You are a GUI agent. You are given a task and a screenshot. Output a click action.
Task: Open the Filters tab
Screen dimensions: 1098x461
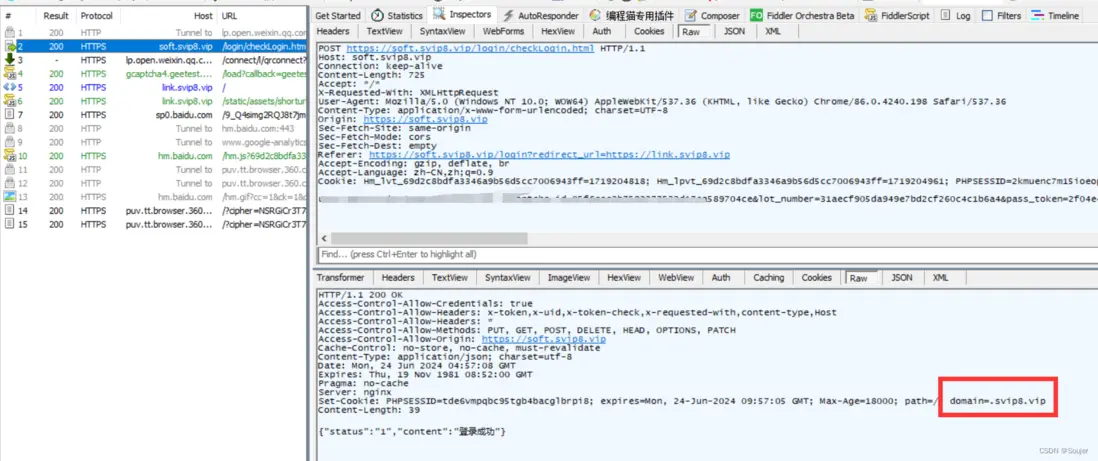coord(1001,15)
